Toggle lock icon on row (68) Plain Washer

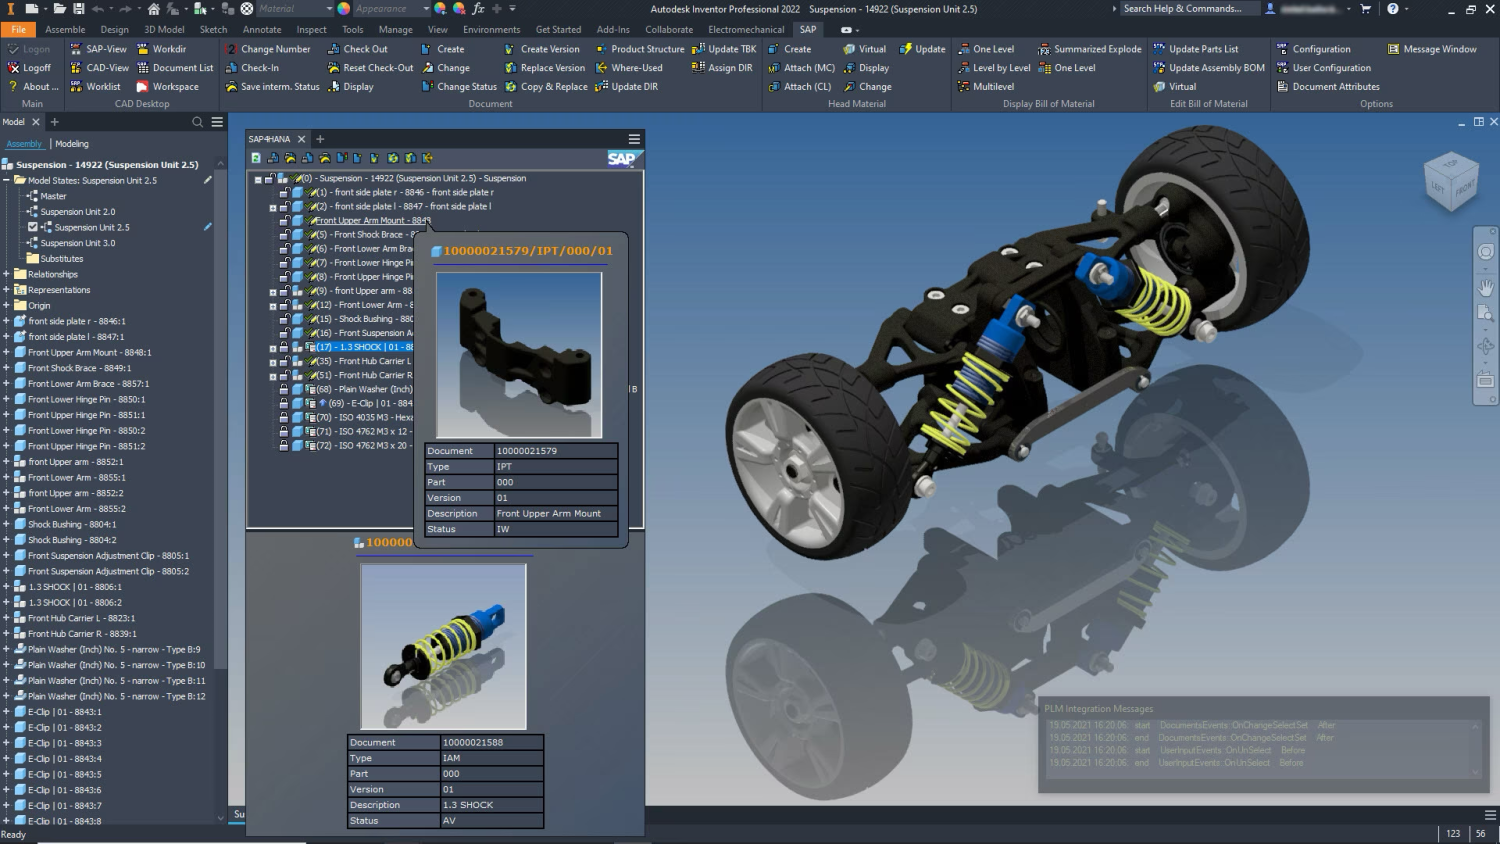284,389
